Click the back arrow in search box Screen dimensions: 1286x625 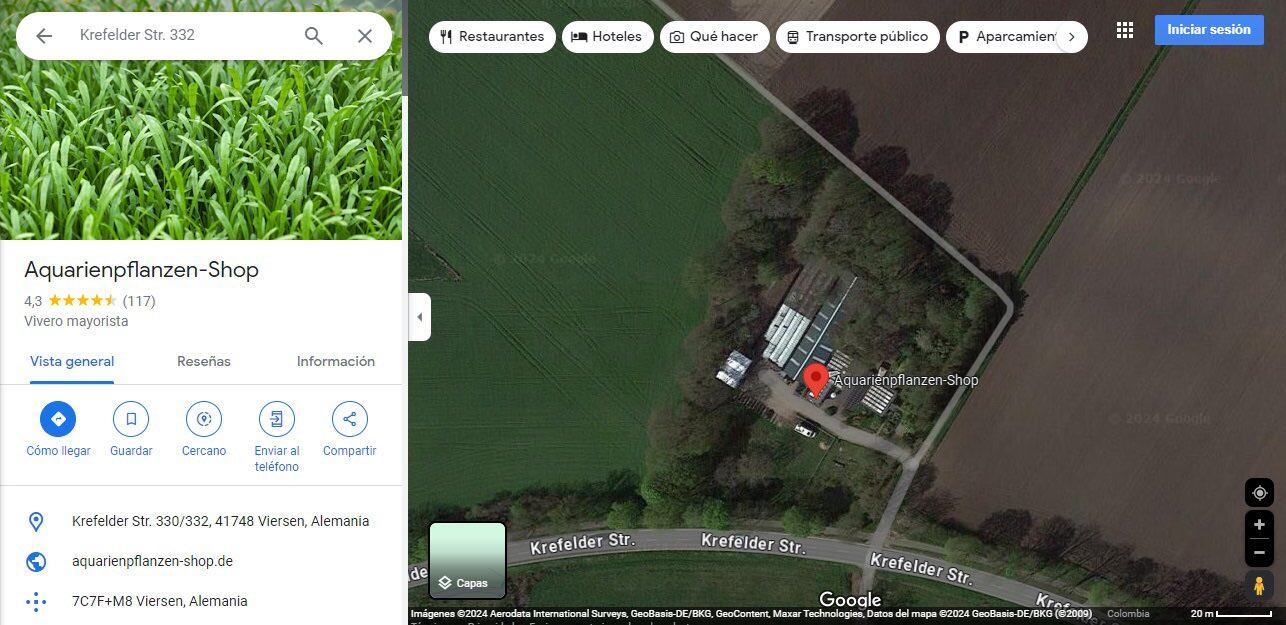(44, 36)
